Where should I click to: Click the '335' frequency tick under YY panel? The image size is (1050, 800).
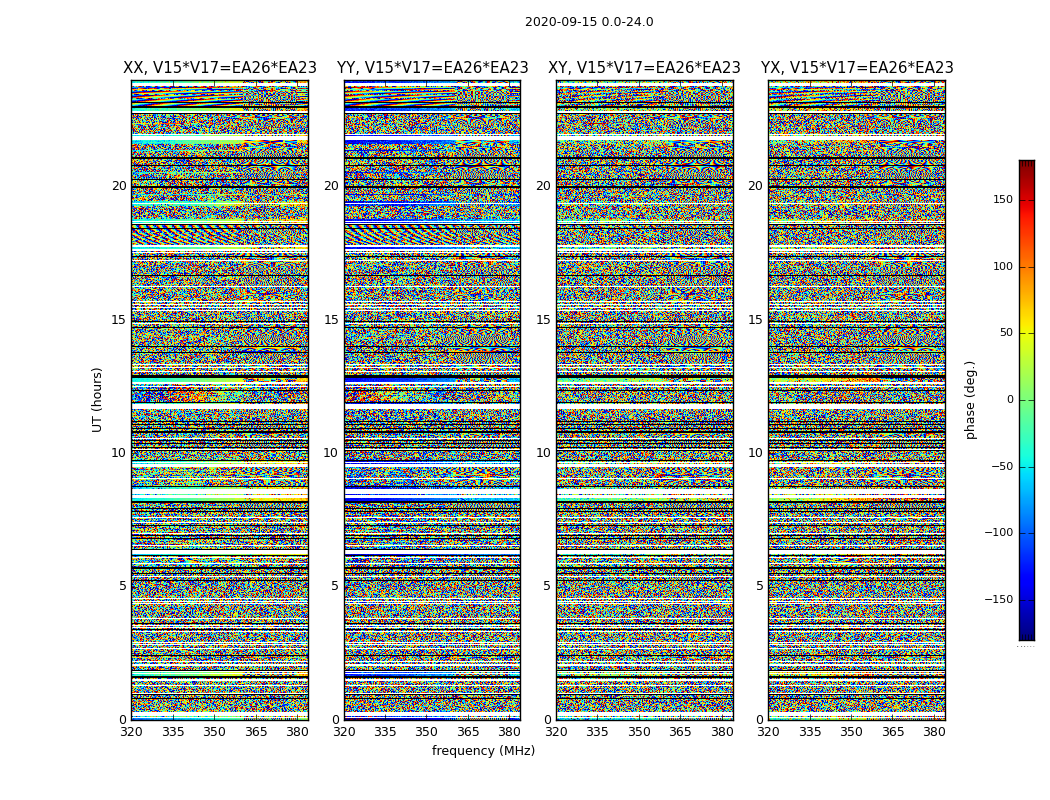click(385, 732)
